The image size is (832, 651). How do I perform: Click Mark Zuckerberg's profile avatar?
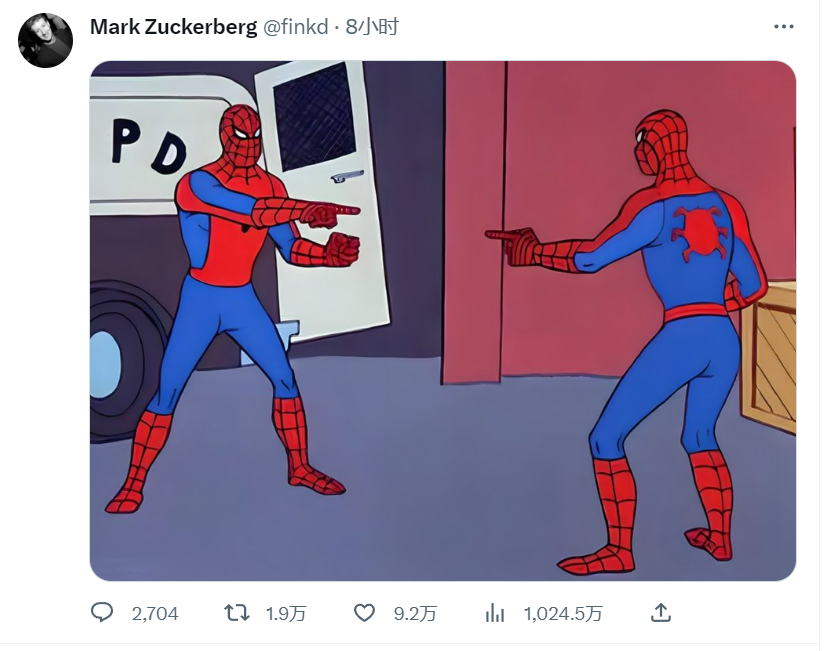45,41
